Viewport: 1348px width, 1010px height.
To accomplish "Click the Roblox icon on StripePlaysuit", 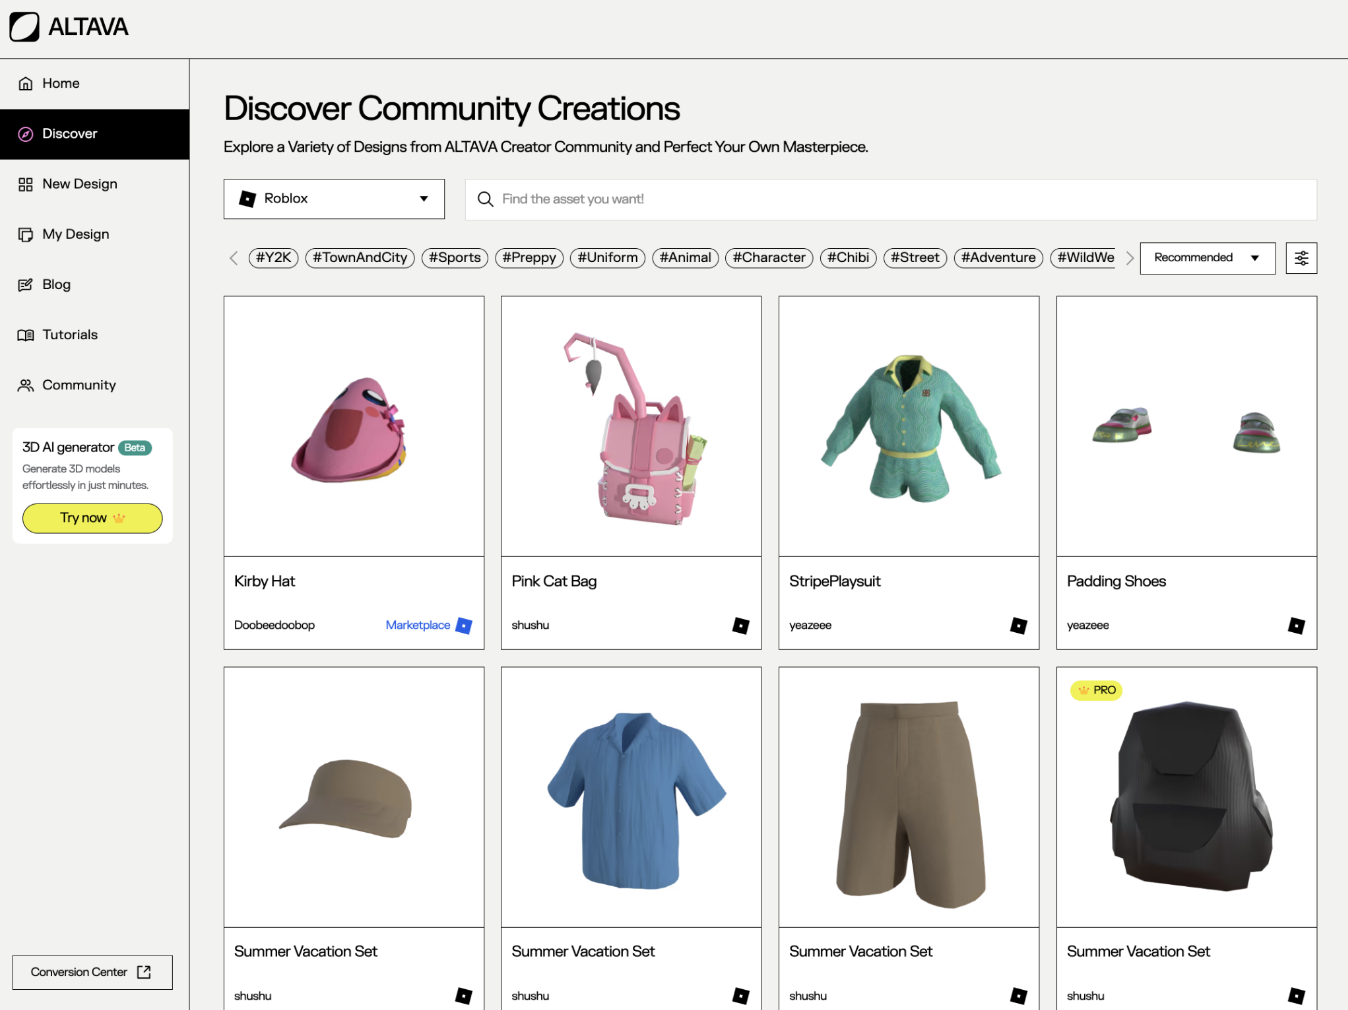I will [x=1019, y=626].
